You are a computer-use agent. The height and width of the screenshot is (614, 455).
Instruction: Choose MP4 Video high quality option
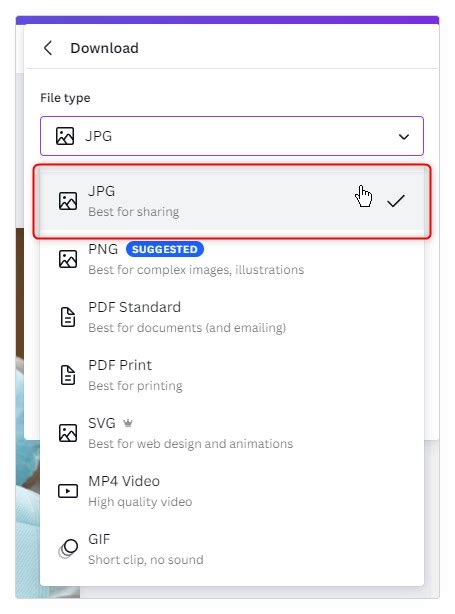click(x=232, y=491)
